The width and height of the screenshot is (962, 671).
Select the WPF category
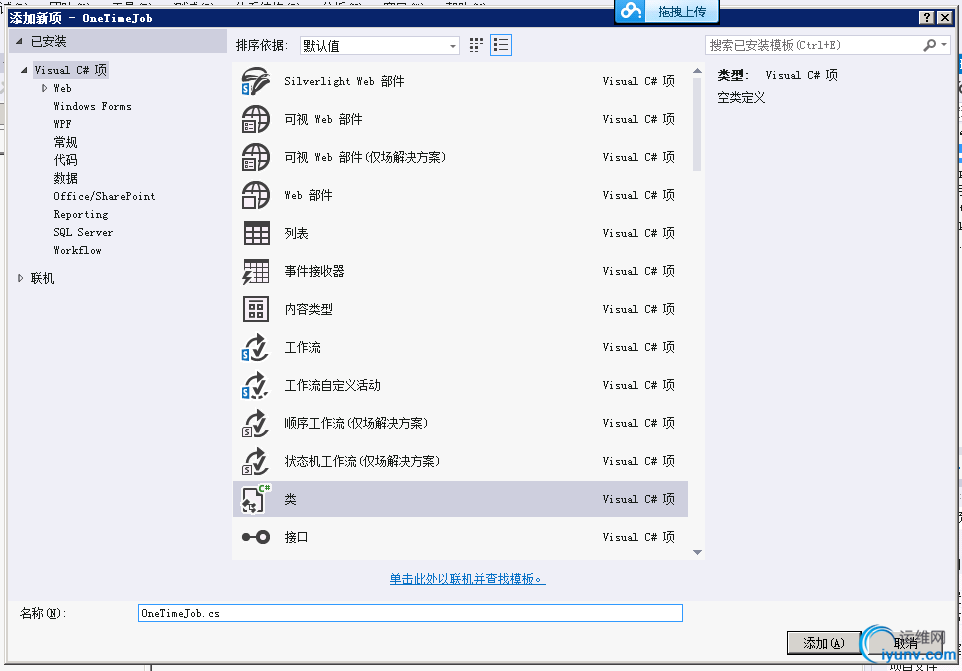click(x=62, y=124)
